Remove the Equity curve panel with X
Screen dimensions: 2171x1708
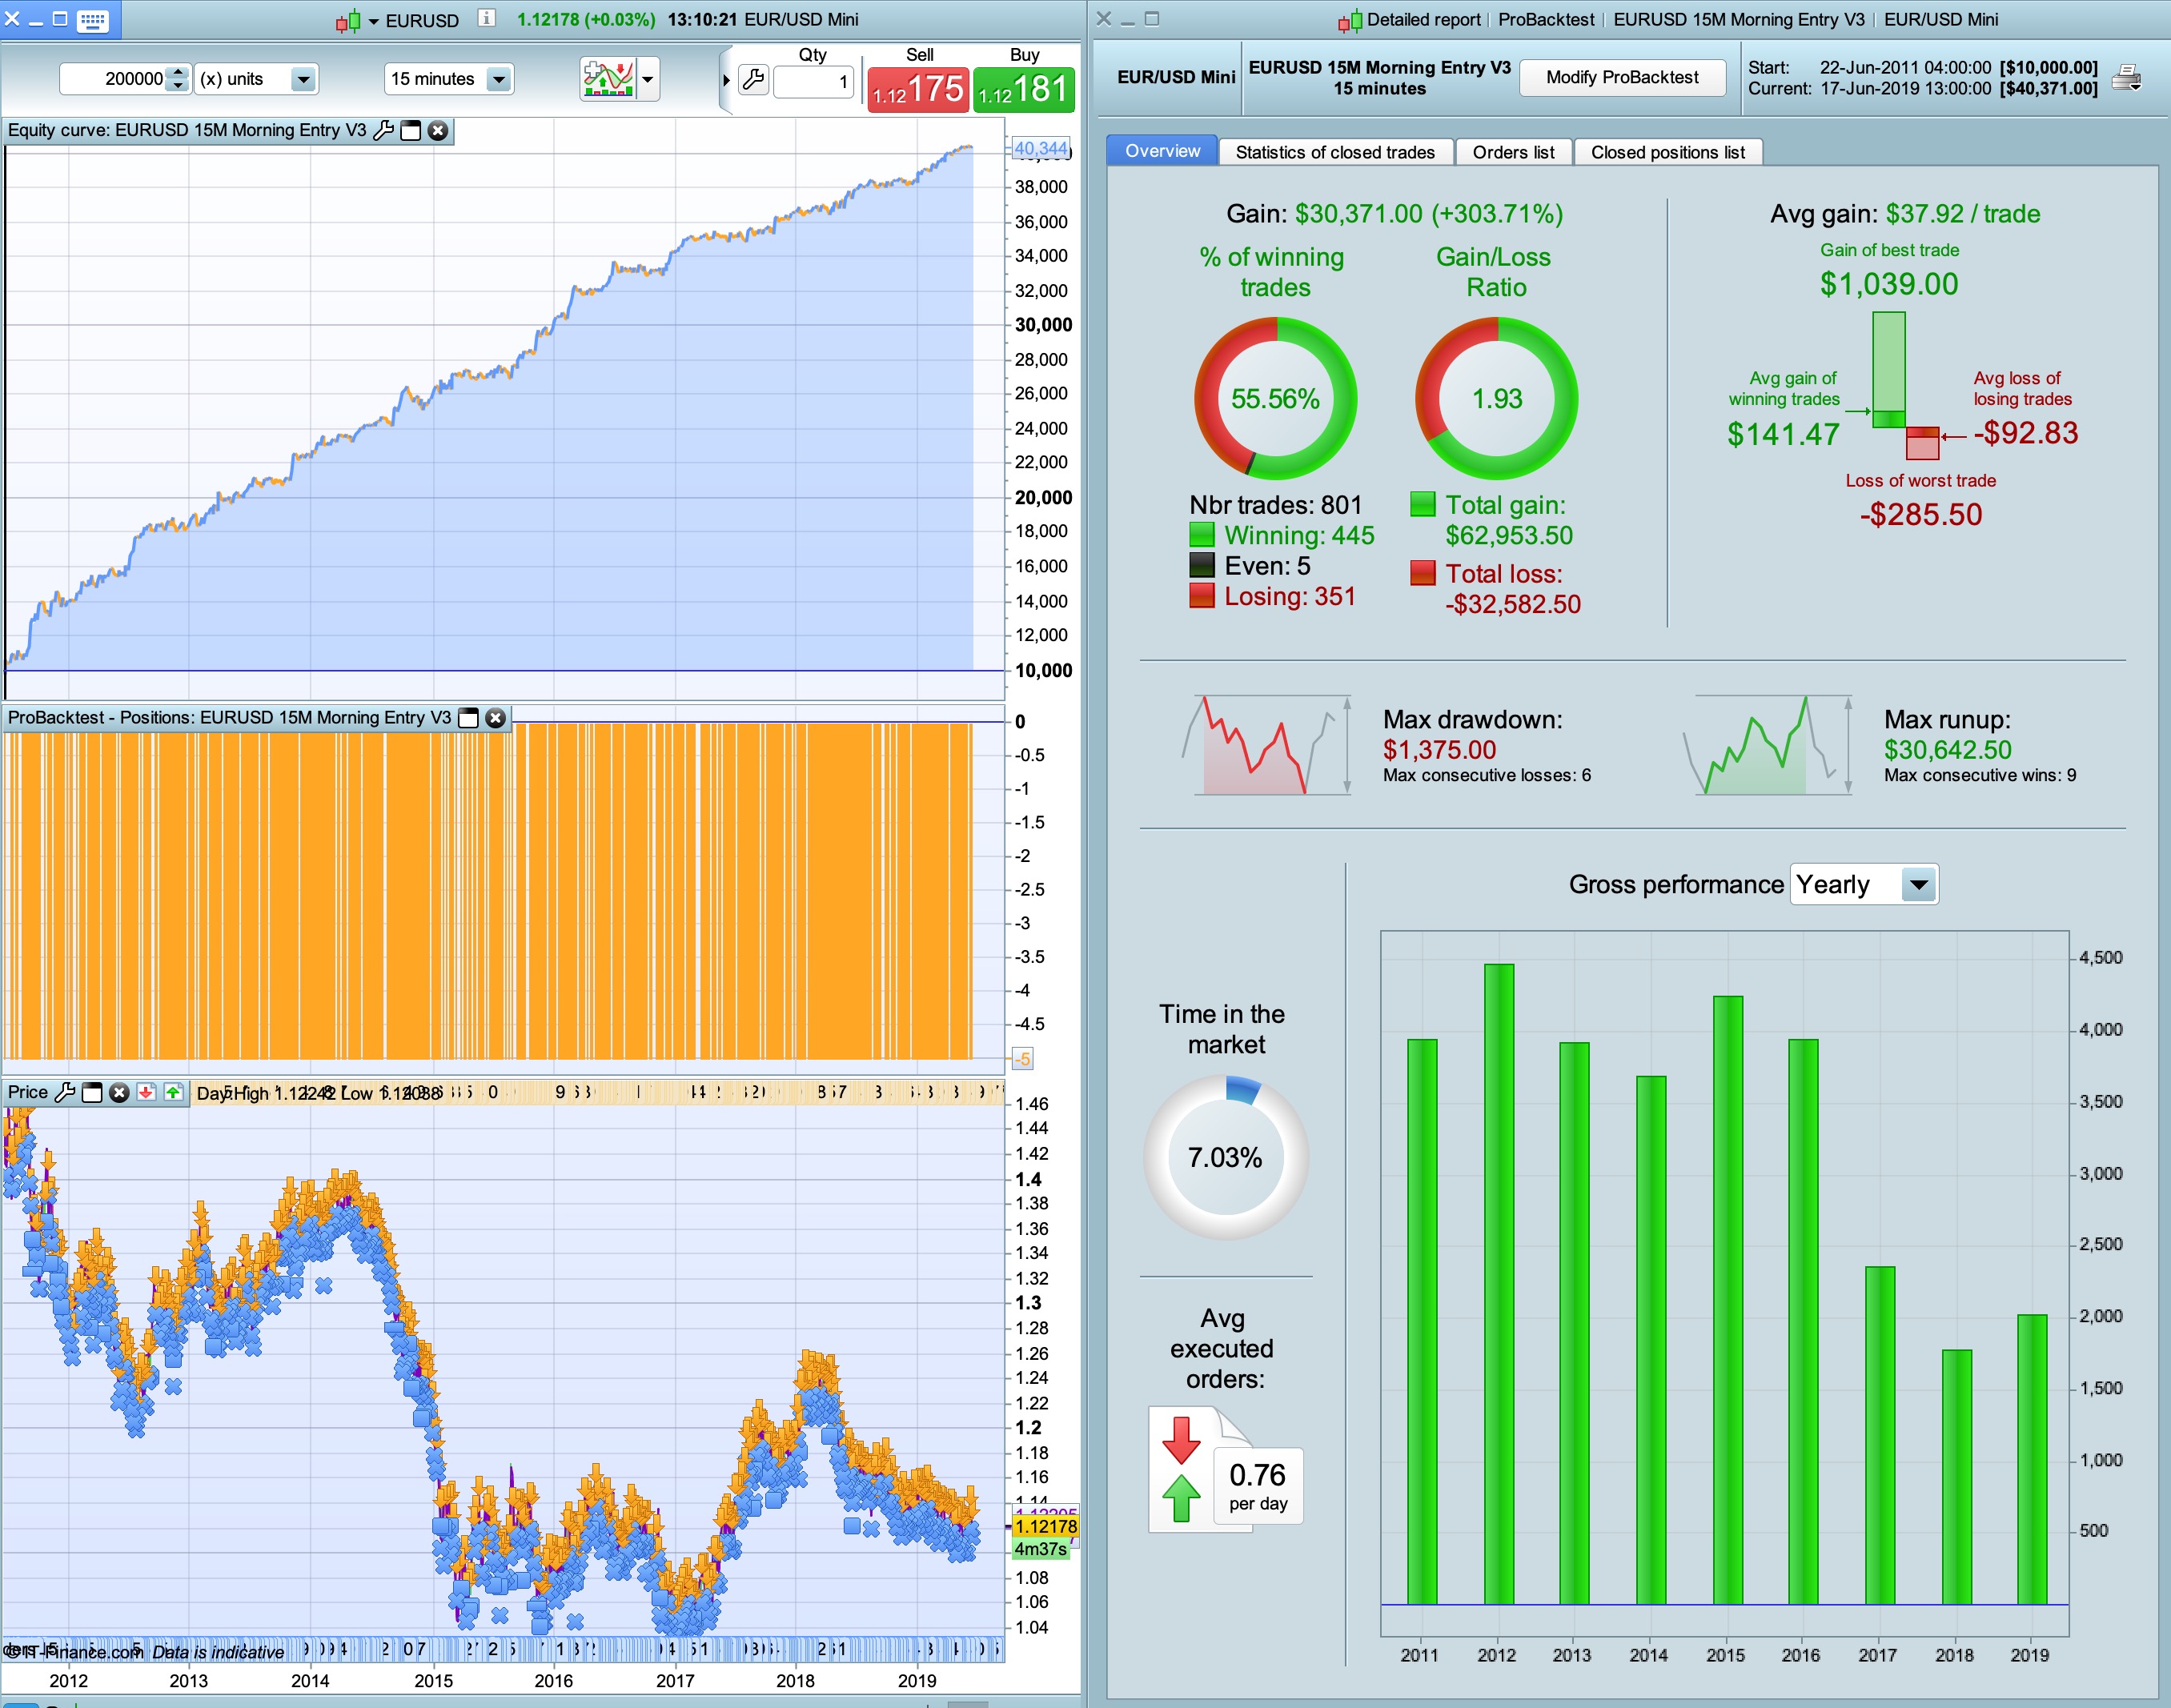pyautogui.click(x=438, y=131)
